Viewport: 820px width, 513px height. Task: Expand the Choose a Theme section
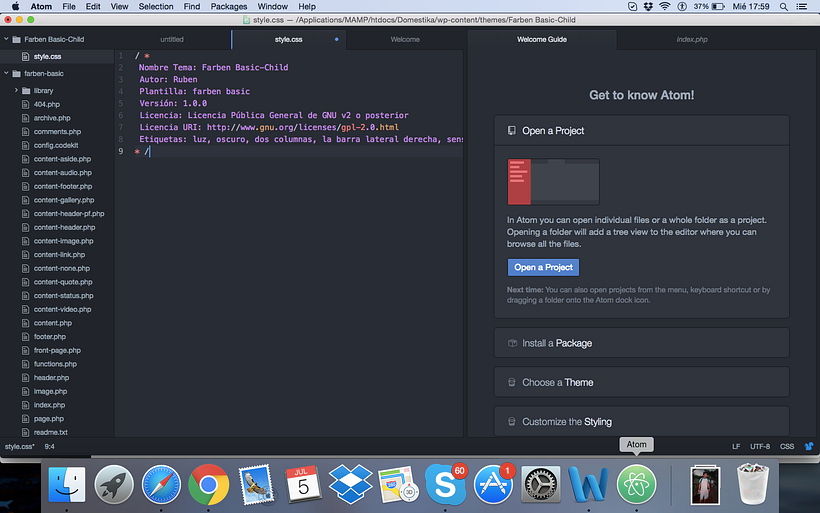click(641, 382)
